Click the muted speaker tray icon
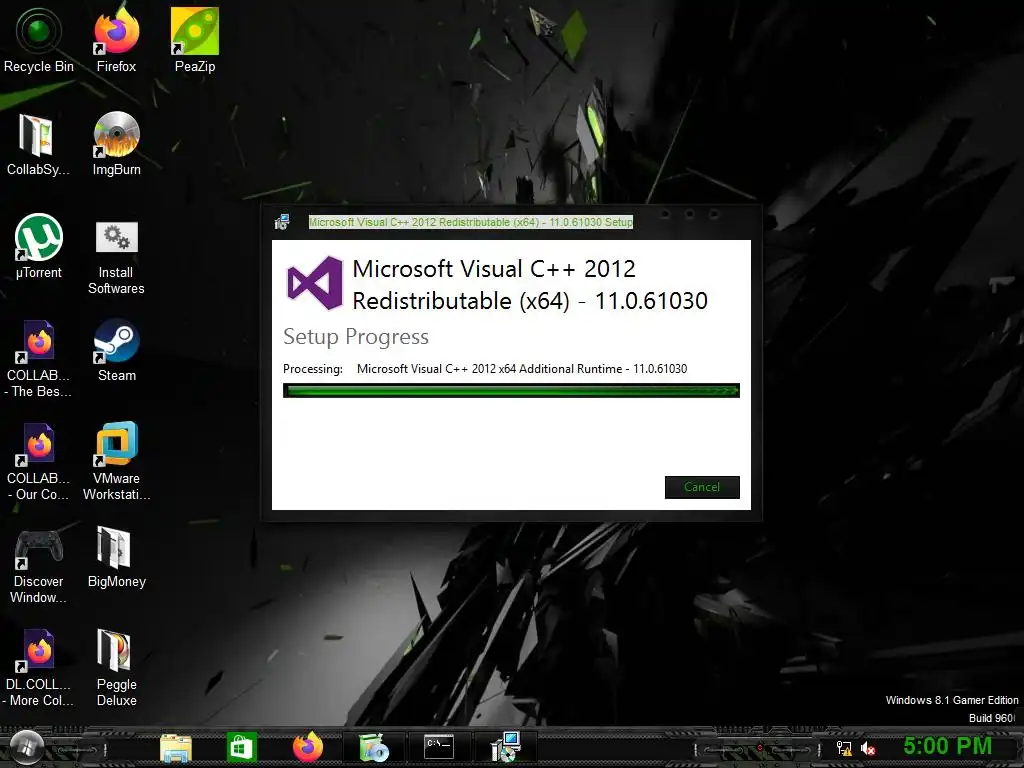This screenshot has height=768, width=1024. (868, 748)
